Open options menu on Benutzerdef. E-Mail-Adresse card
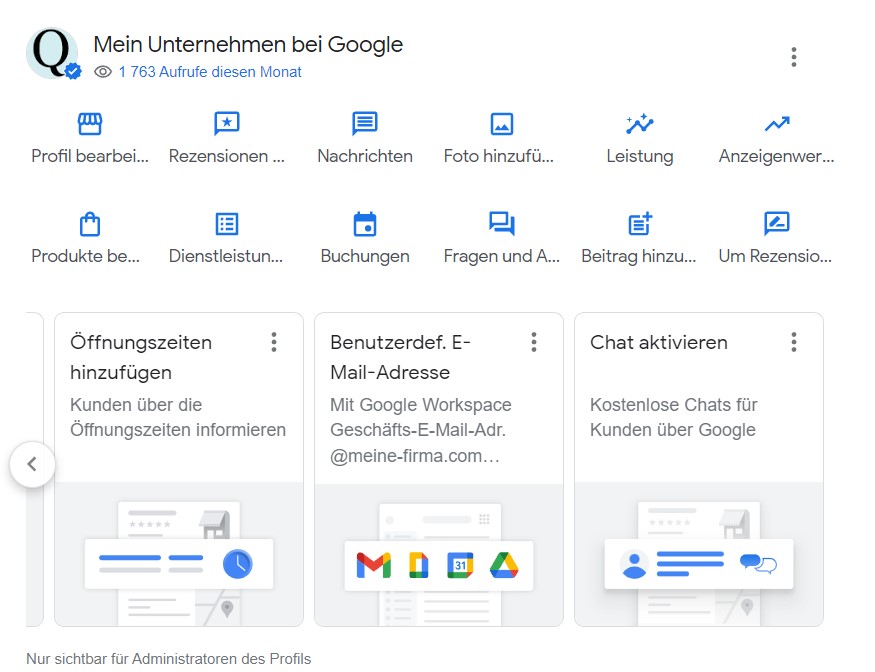 point(534,342)
